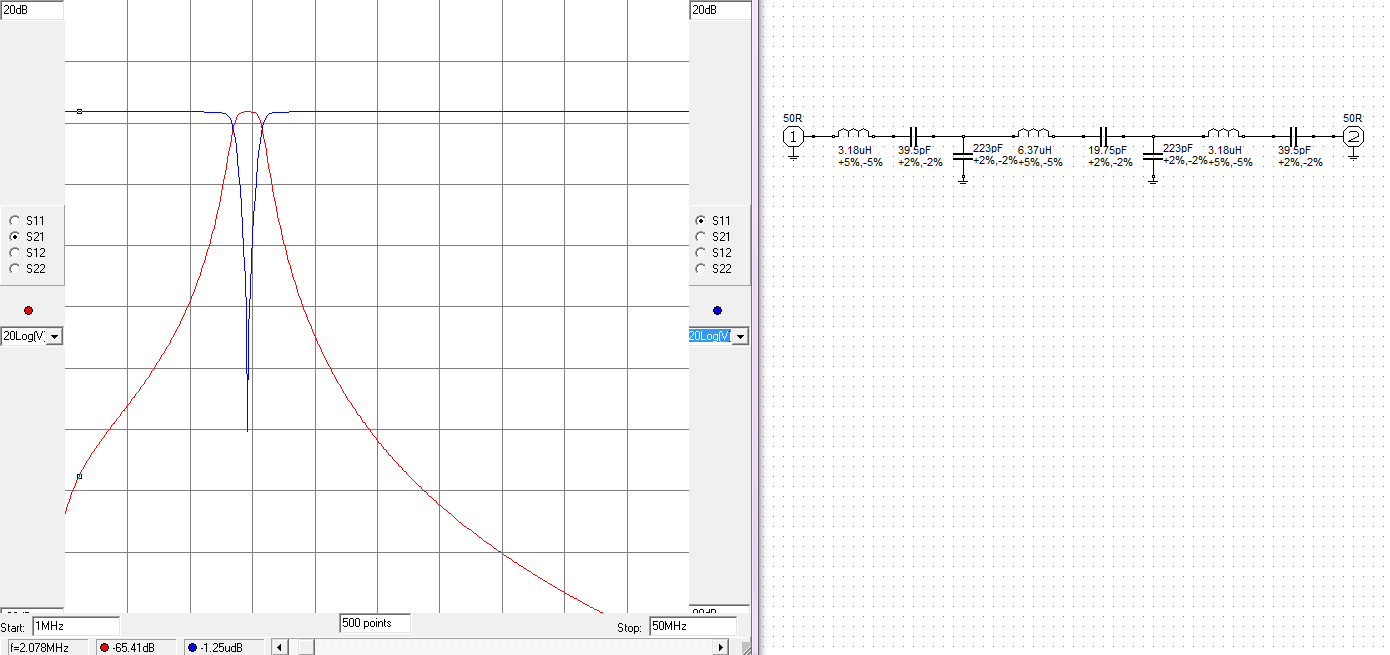Screen dimensions: 1390x655
Task: Select the first 223pF shunt capacitor
Action: [x=963, y=156]
